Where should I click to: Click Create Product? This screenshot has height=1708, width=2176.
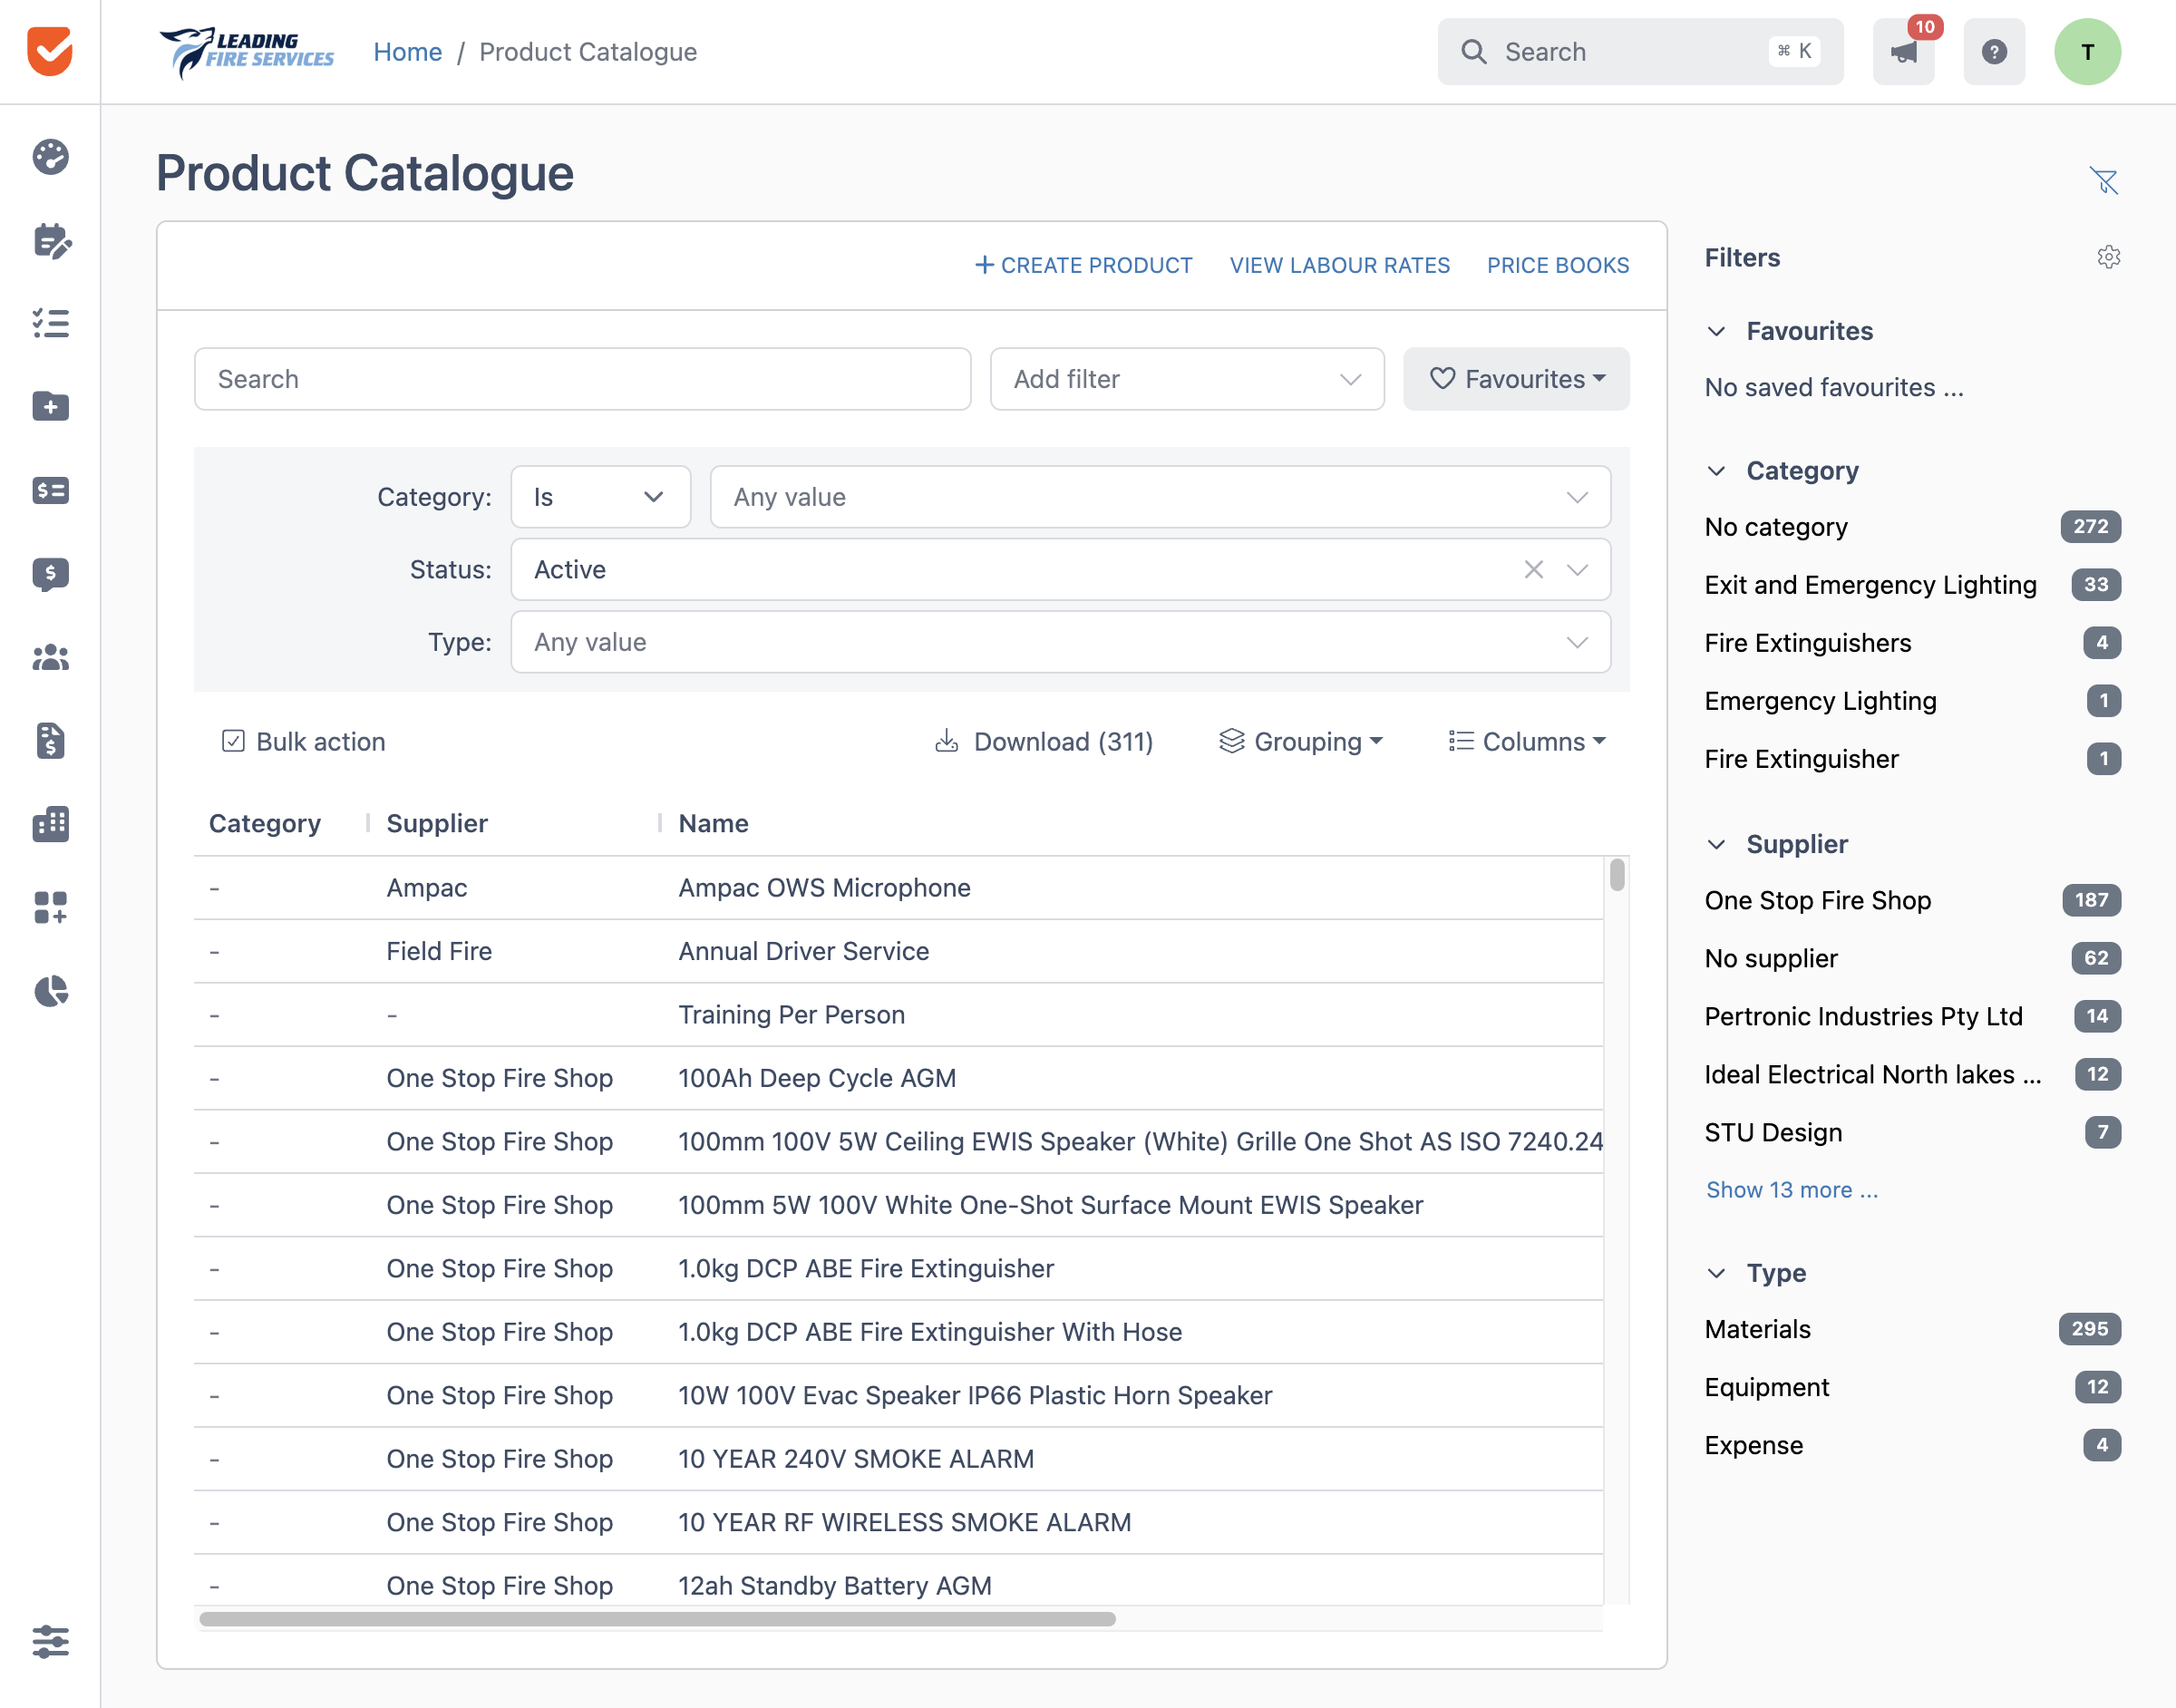pos(1083,265)
